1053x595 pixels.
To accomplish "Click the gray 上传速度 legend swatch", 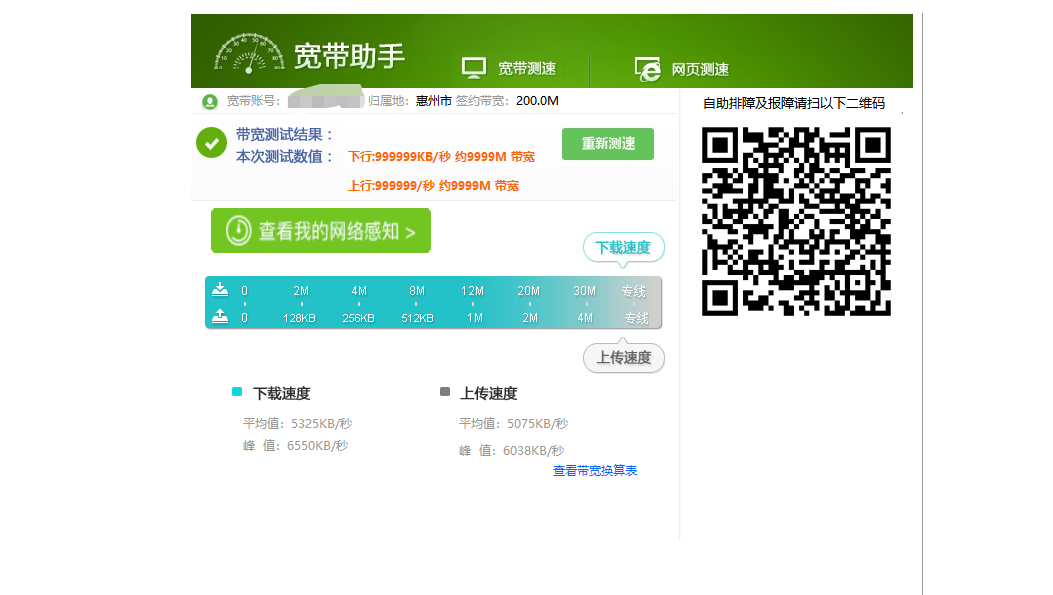I will click(445, 392).
